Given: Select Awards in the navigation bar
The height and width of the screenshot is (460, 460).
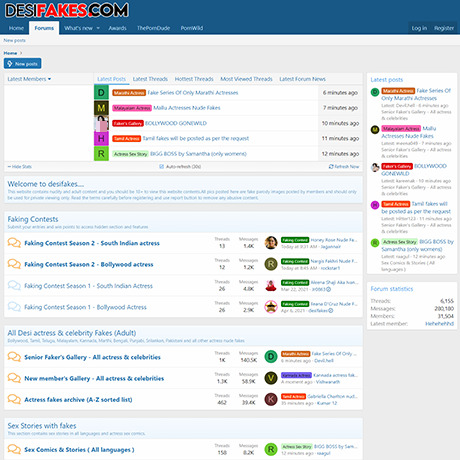Looking at the screenshot, I should [x=117, y=28].
